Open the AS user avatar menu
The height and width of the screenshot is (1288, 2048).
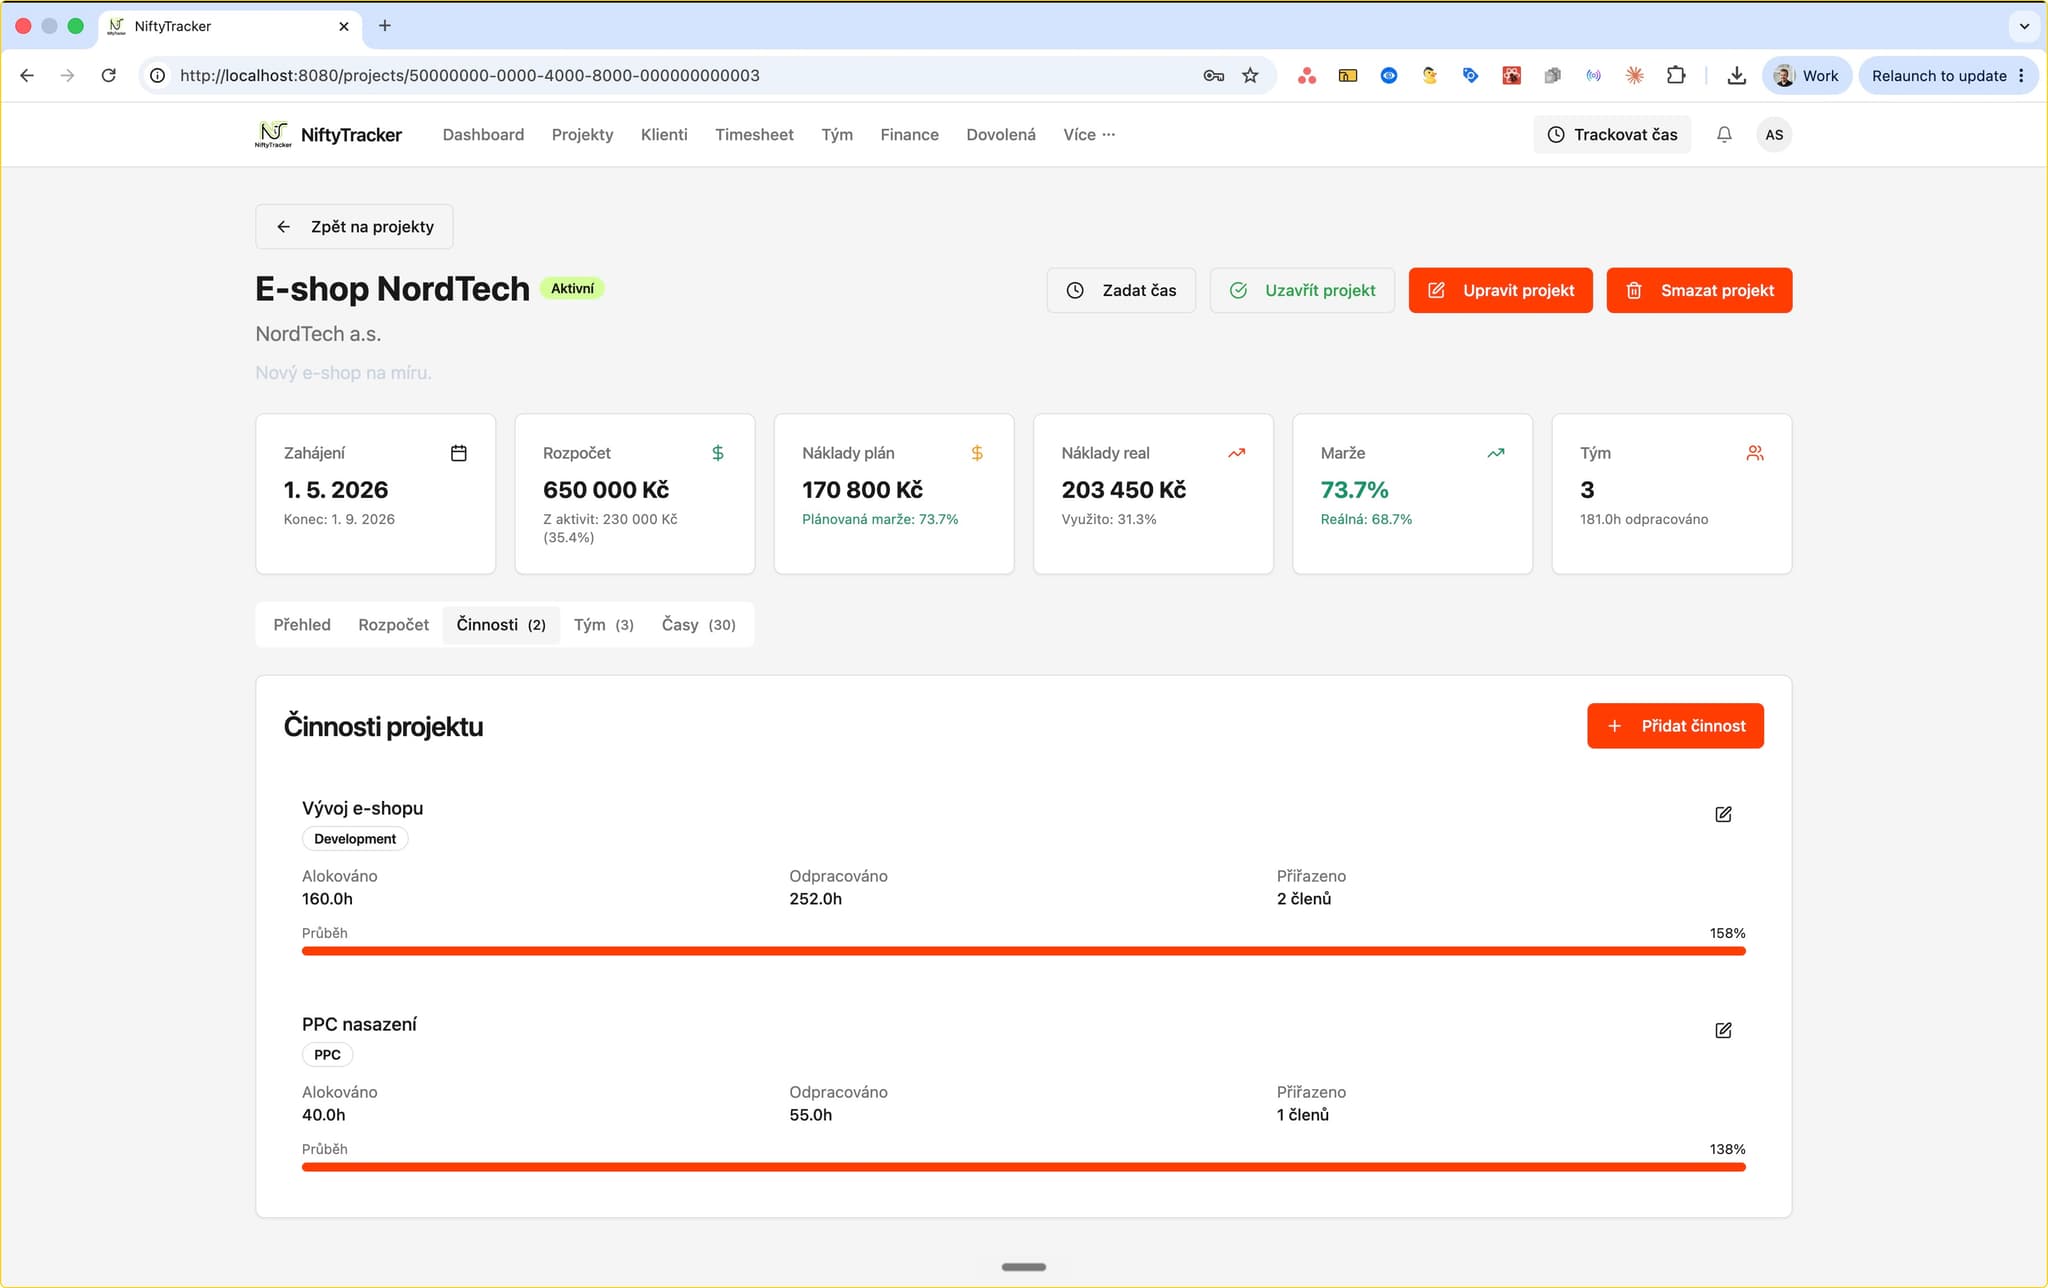pyautogui.click(x=1774, y=134)
